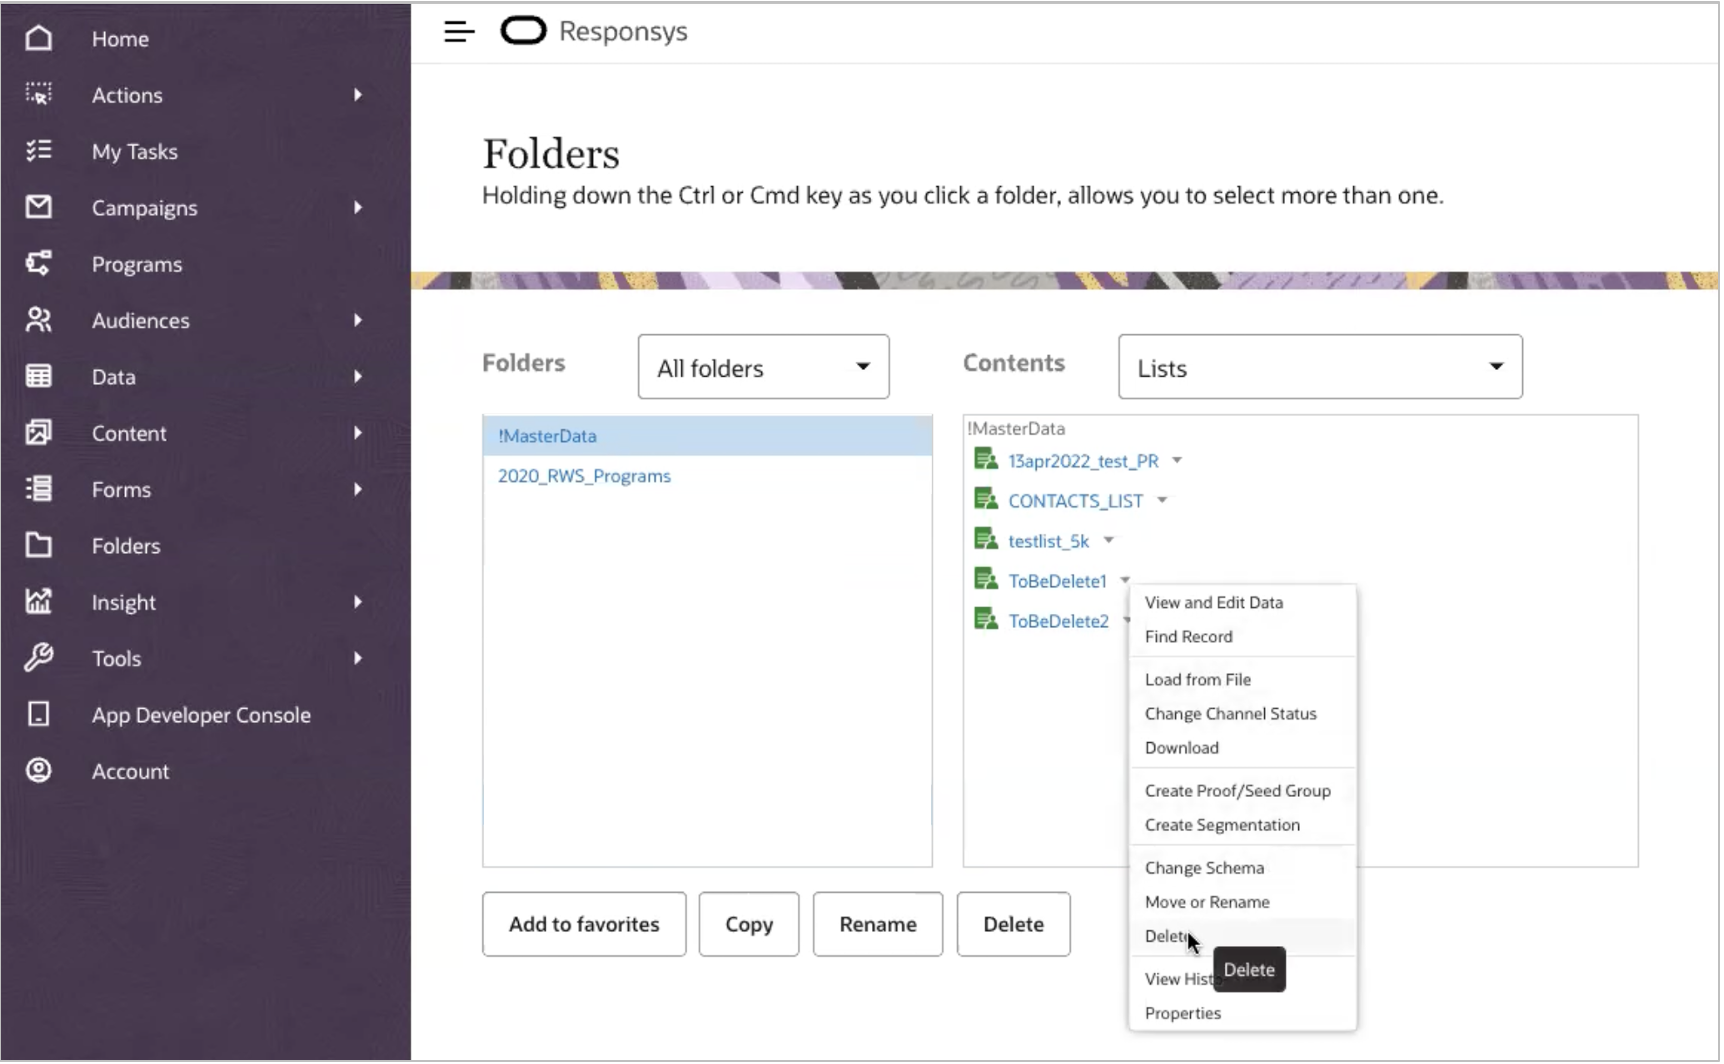Select Move or Rename option

coord(1207,901)
